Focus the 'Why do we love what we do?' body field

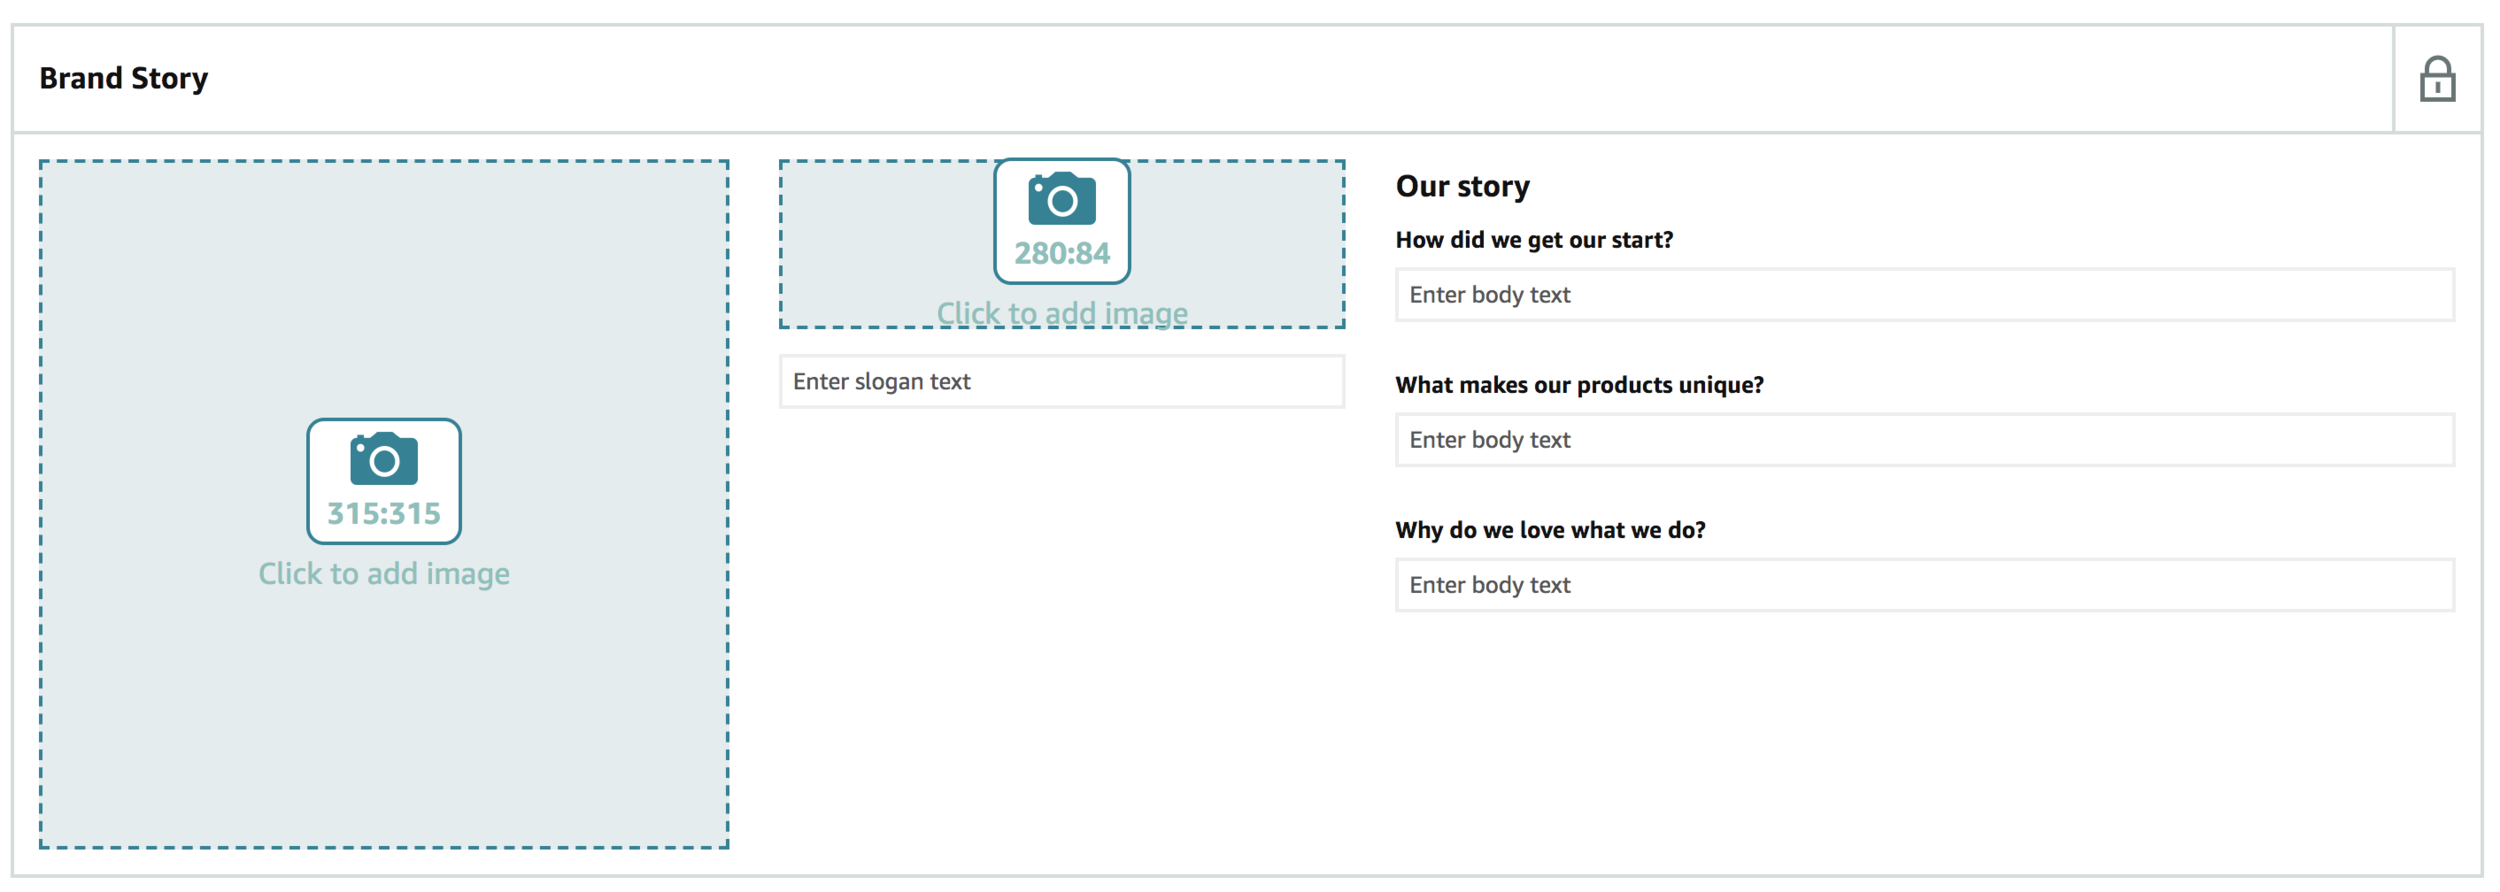(1925, 584)
